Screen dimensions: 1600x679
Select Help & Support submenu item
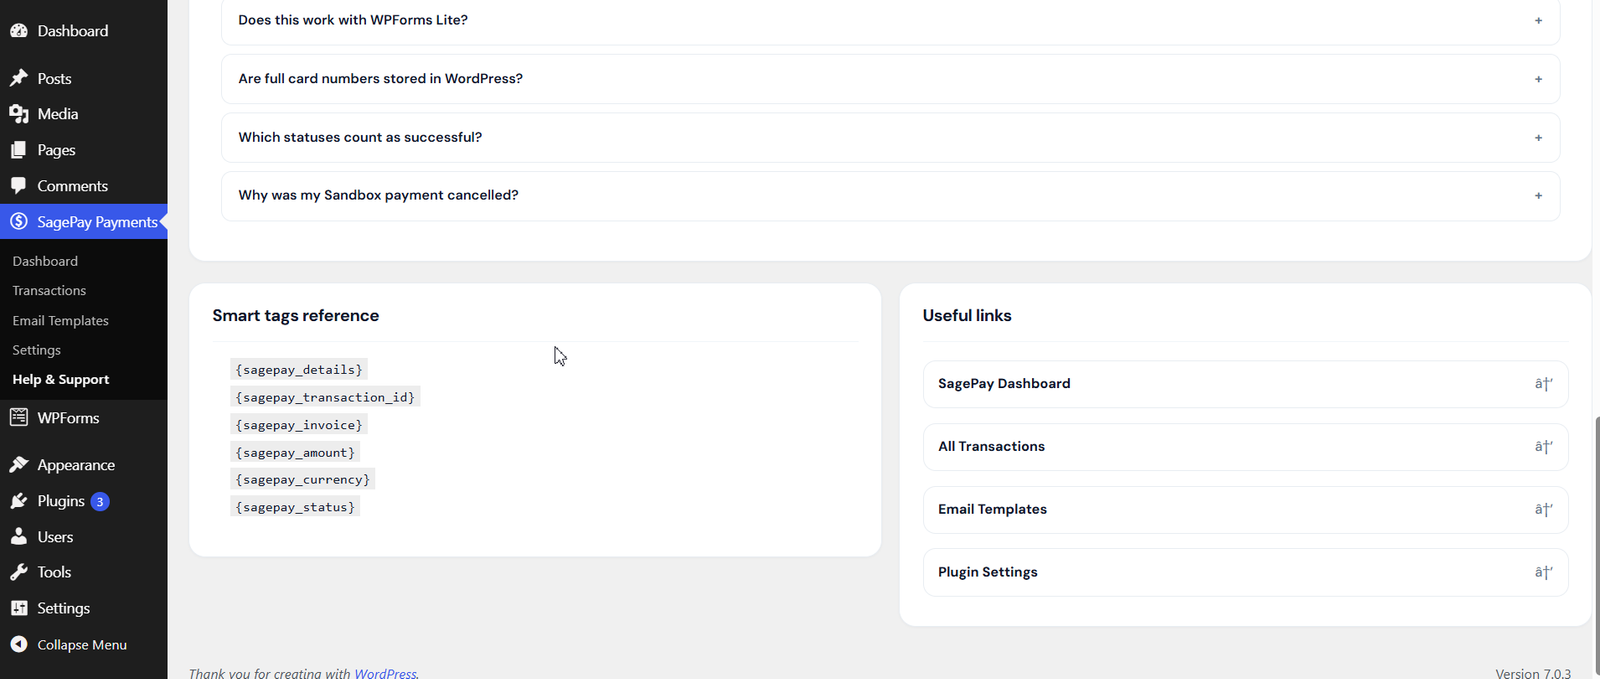click(x=61, y=380)
